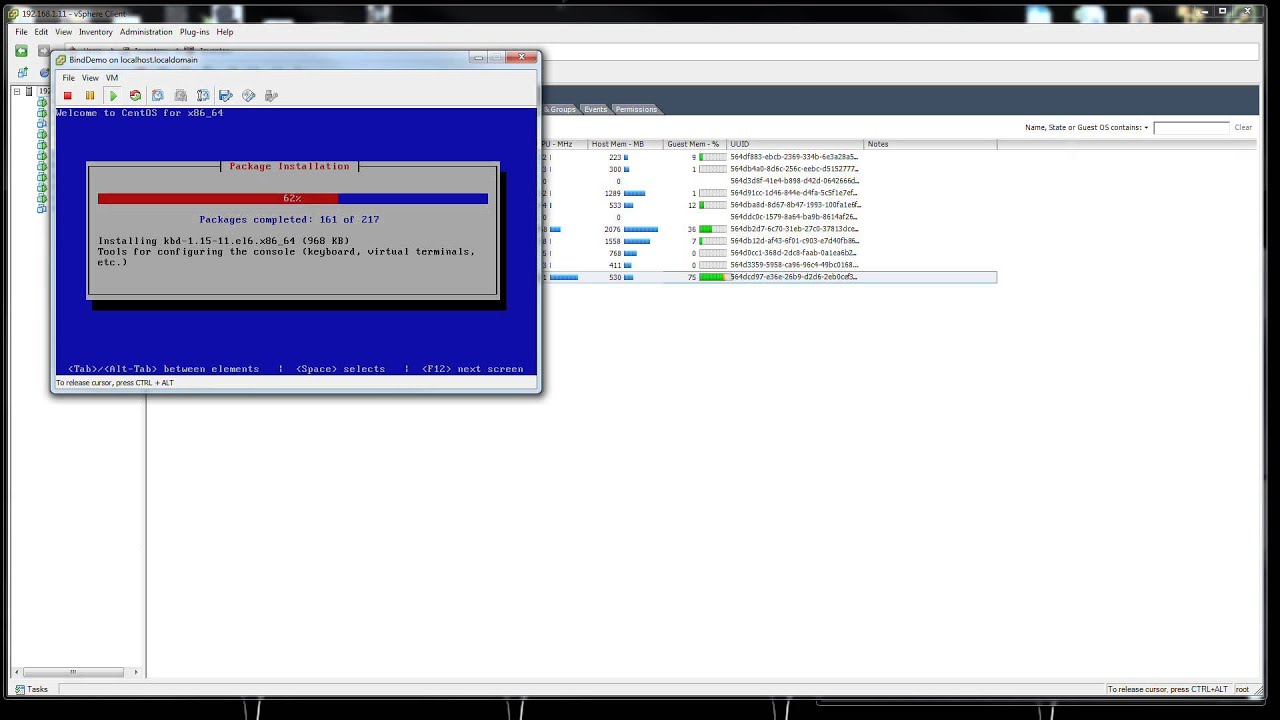The width and height of the screenshot is (1280, 720).
Task: Click the red Power Off button in BindDemo console
Action: 67,96
